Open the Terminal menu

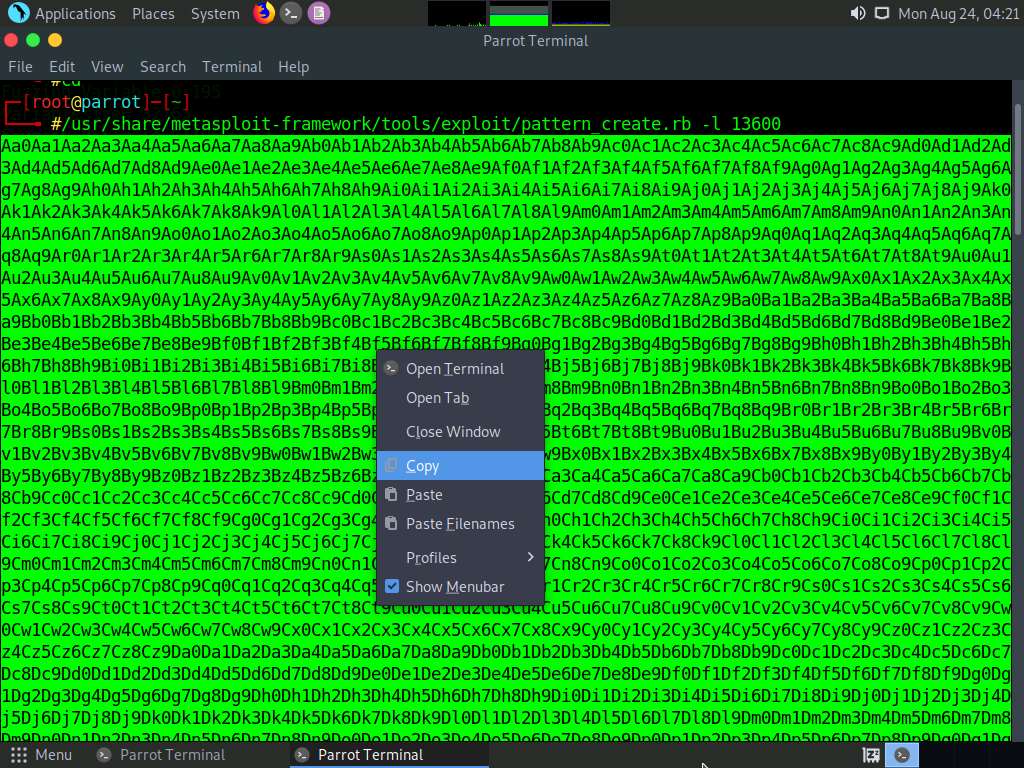pos(232,67)
